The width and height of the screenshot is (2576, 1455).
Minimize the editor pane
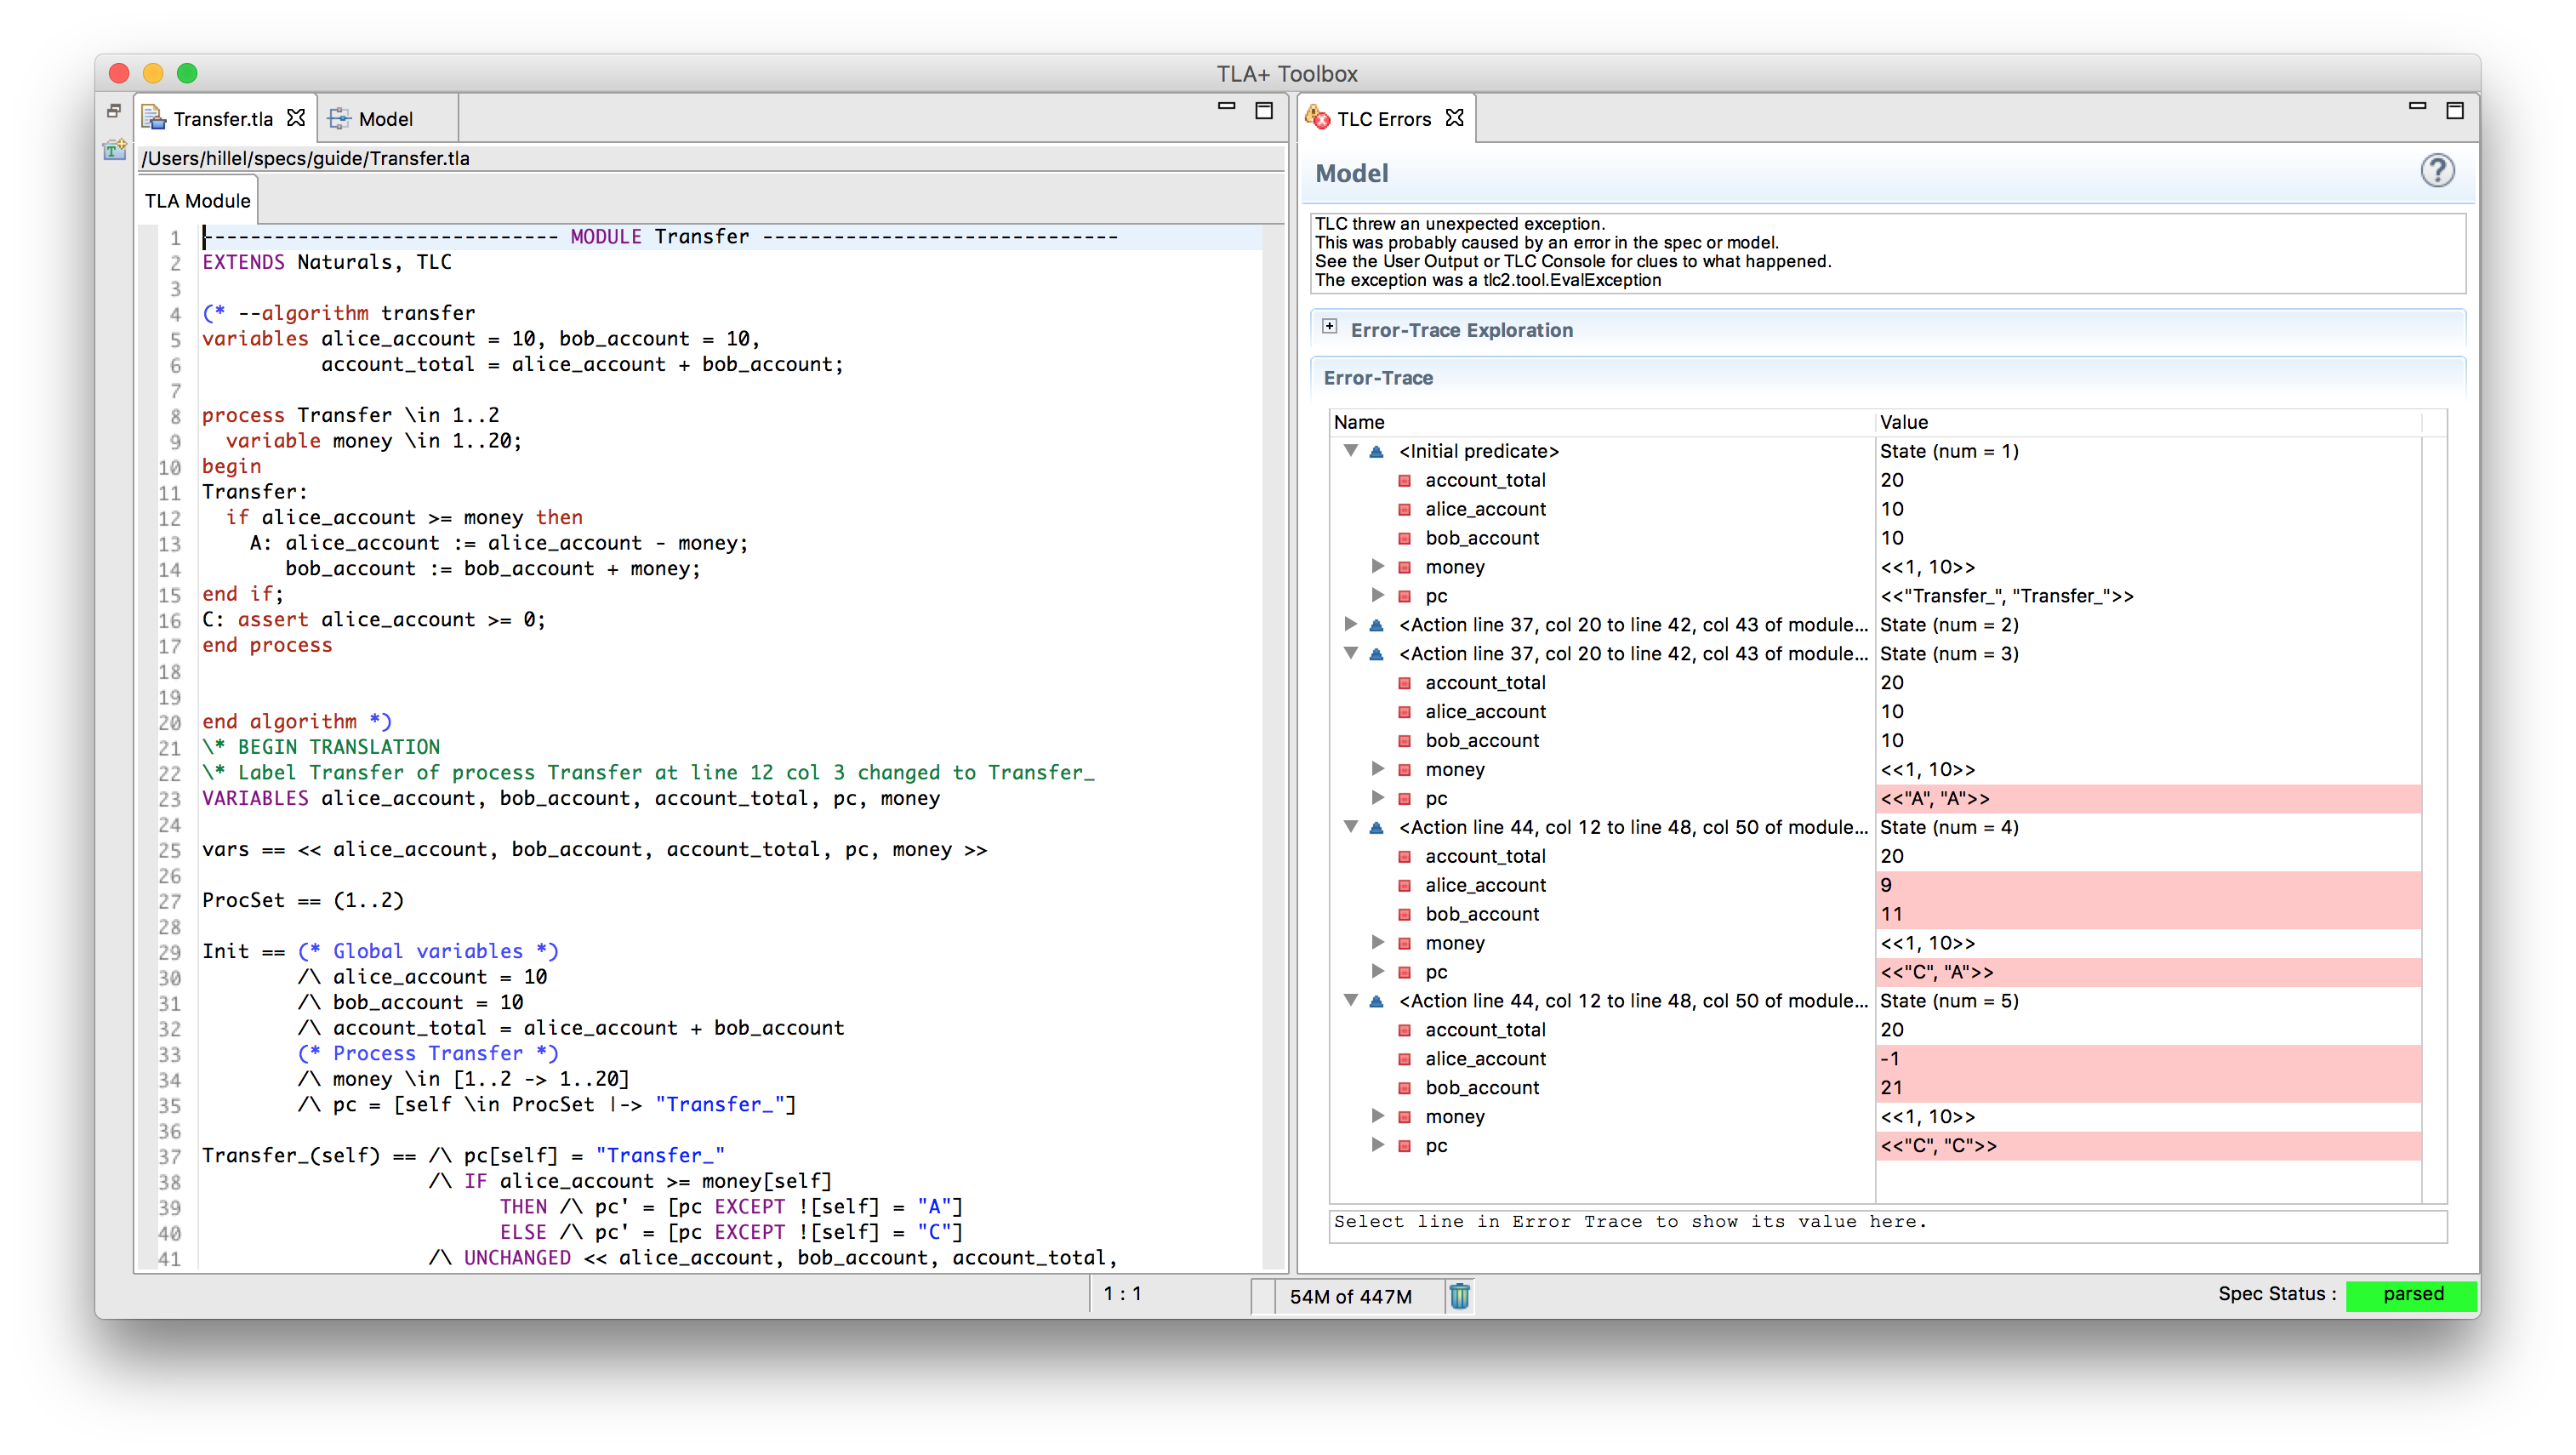1226,106
